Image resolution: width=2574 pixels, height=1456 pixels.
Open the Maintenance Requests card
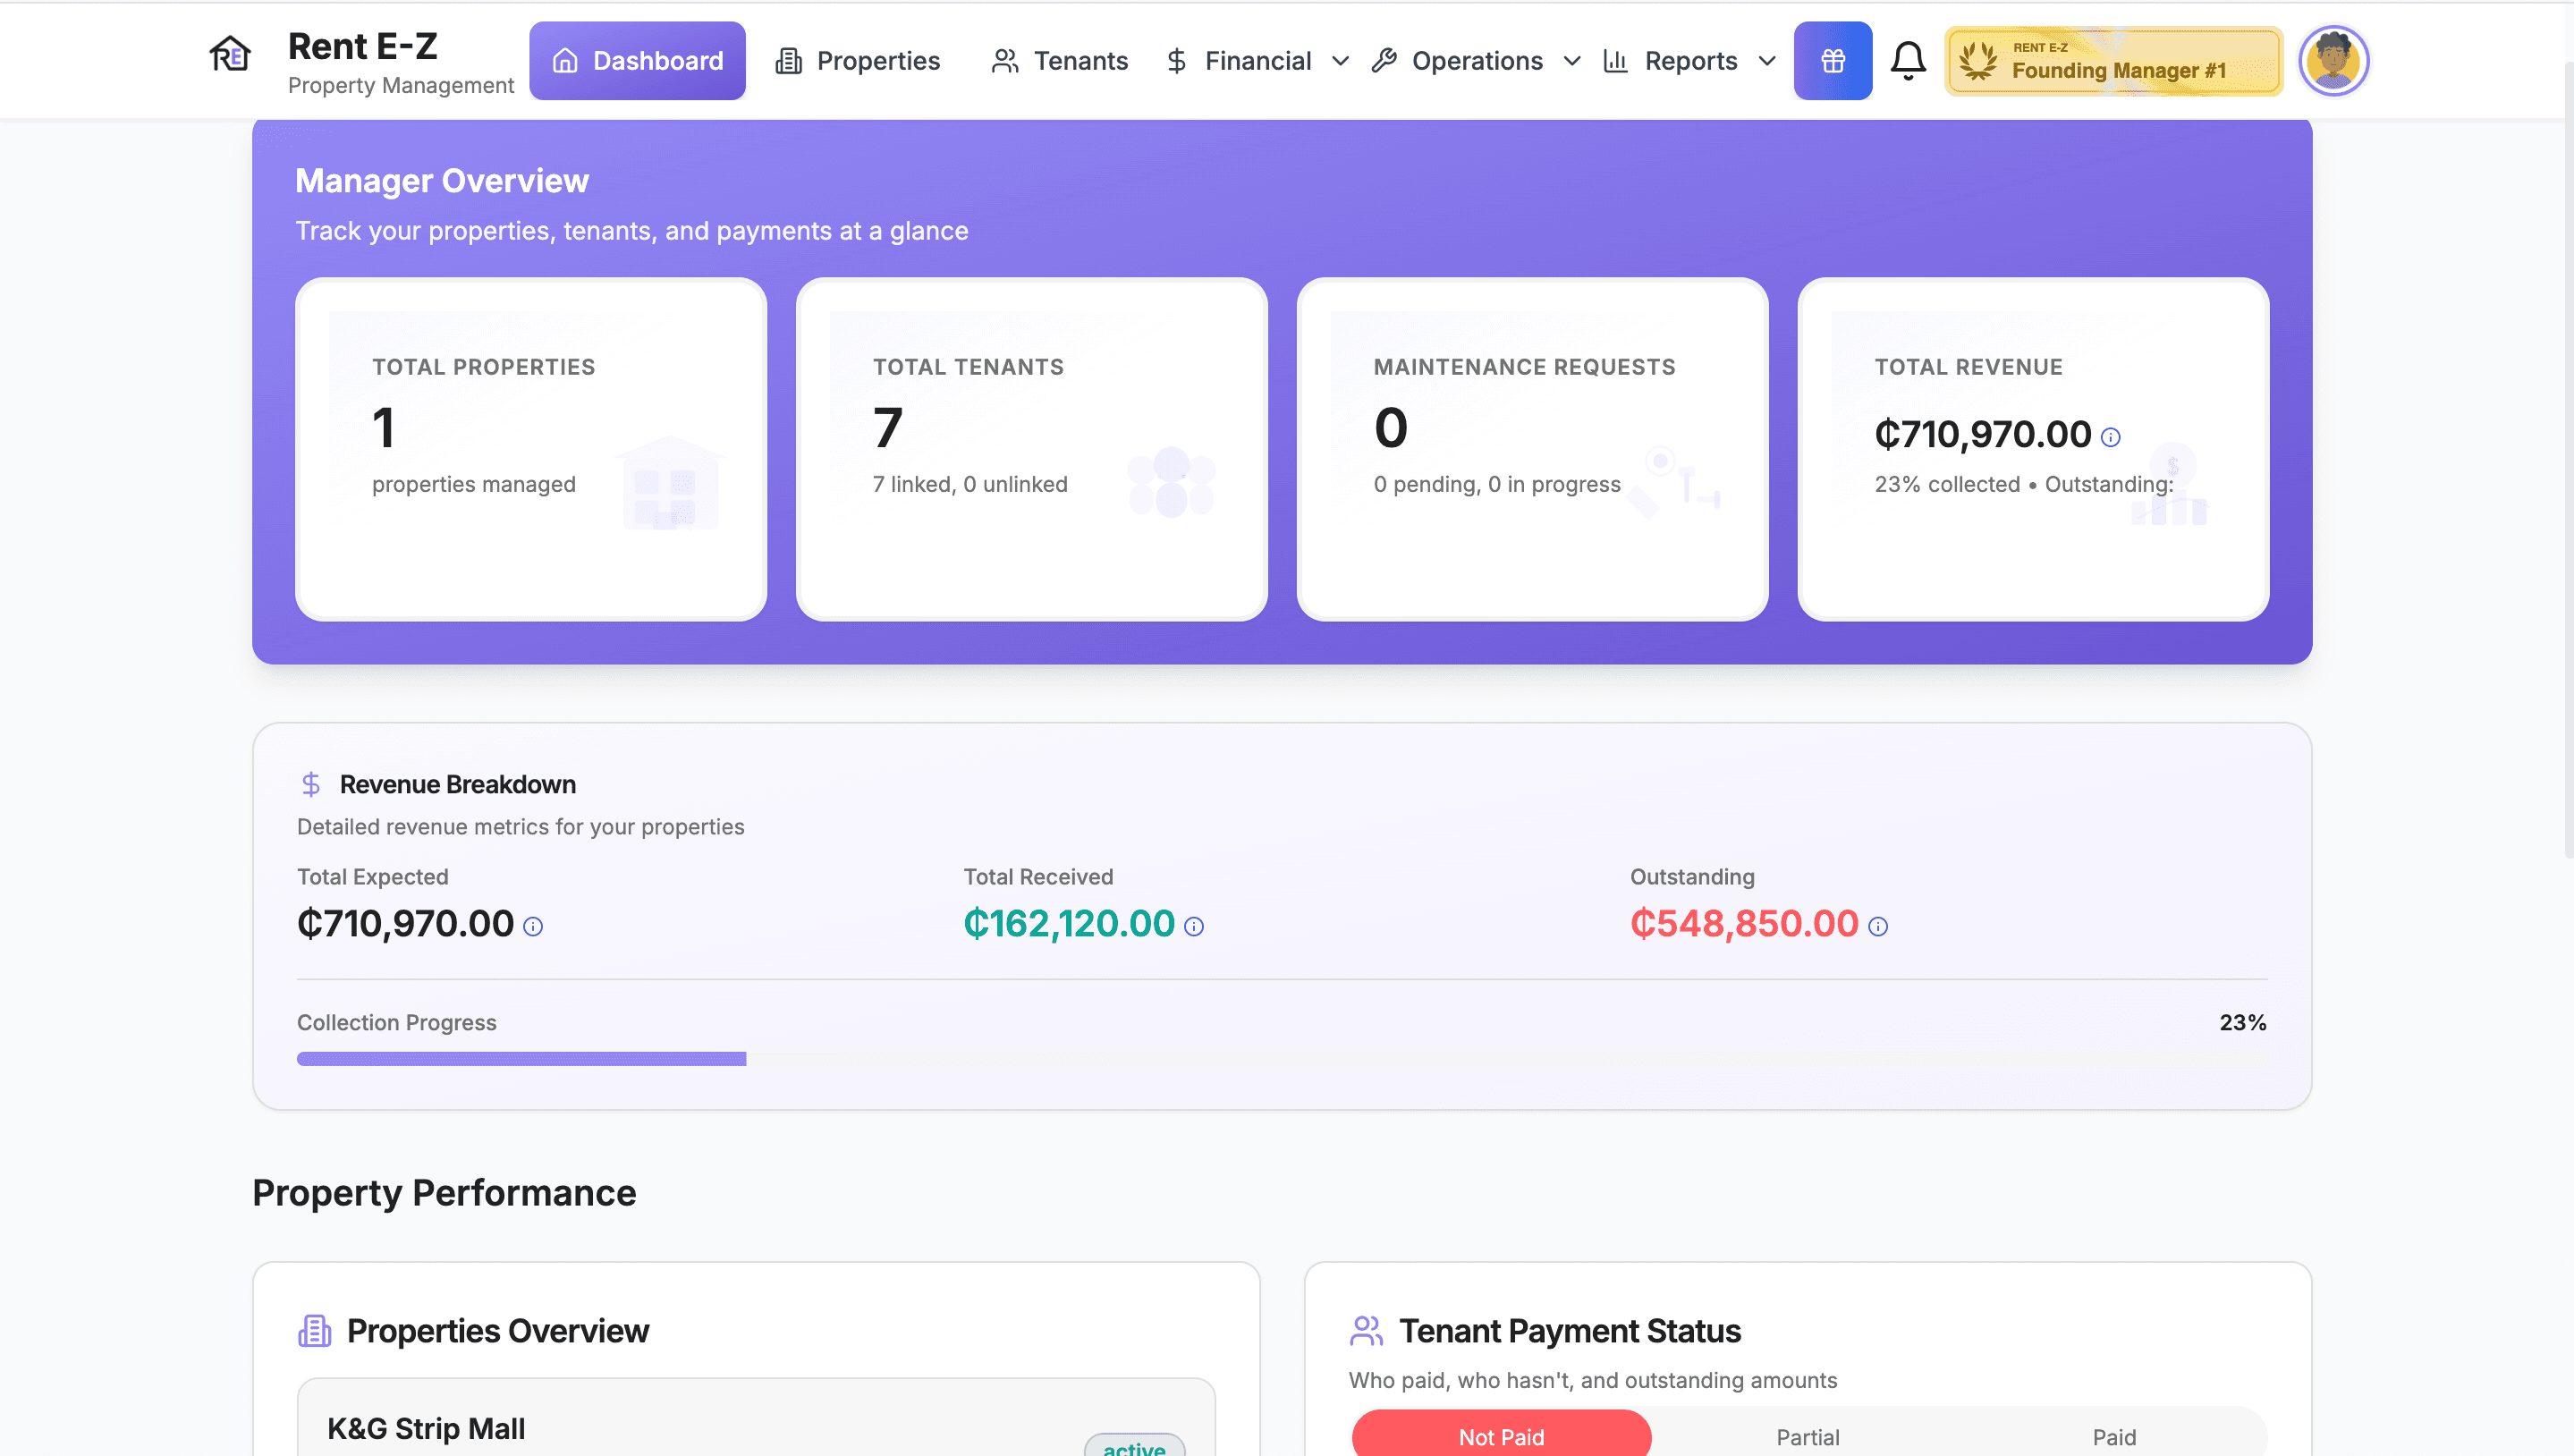(x=1532, y=449)
